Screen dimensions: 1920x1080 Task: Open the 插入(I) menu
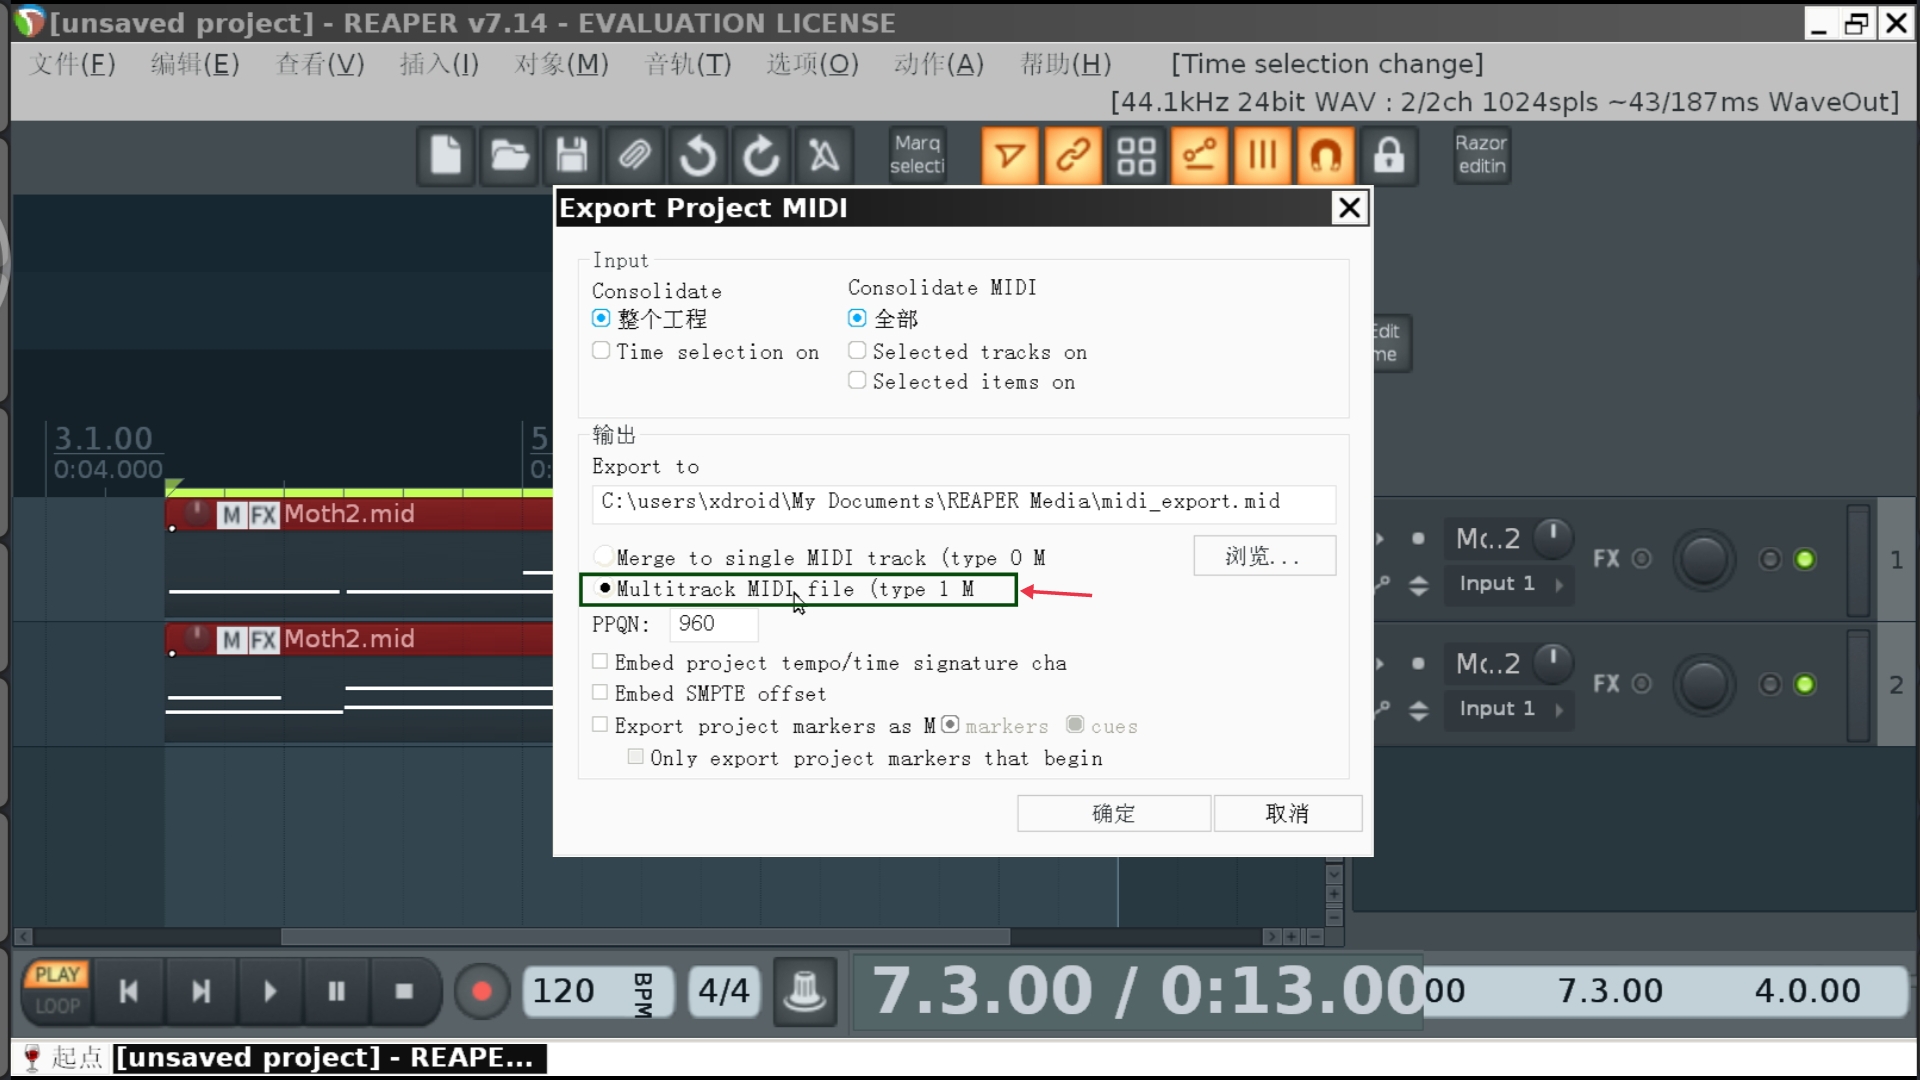tap(438, 64)
